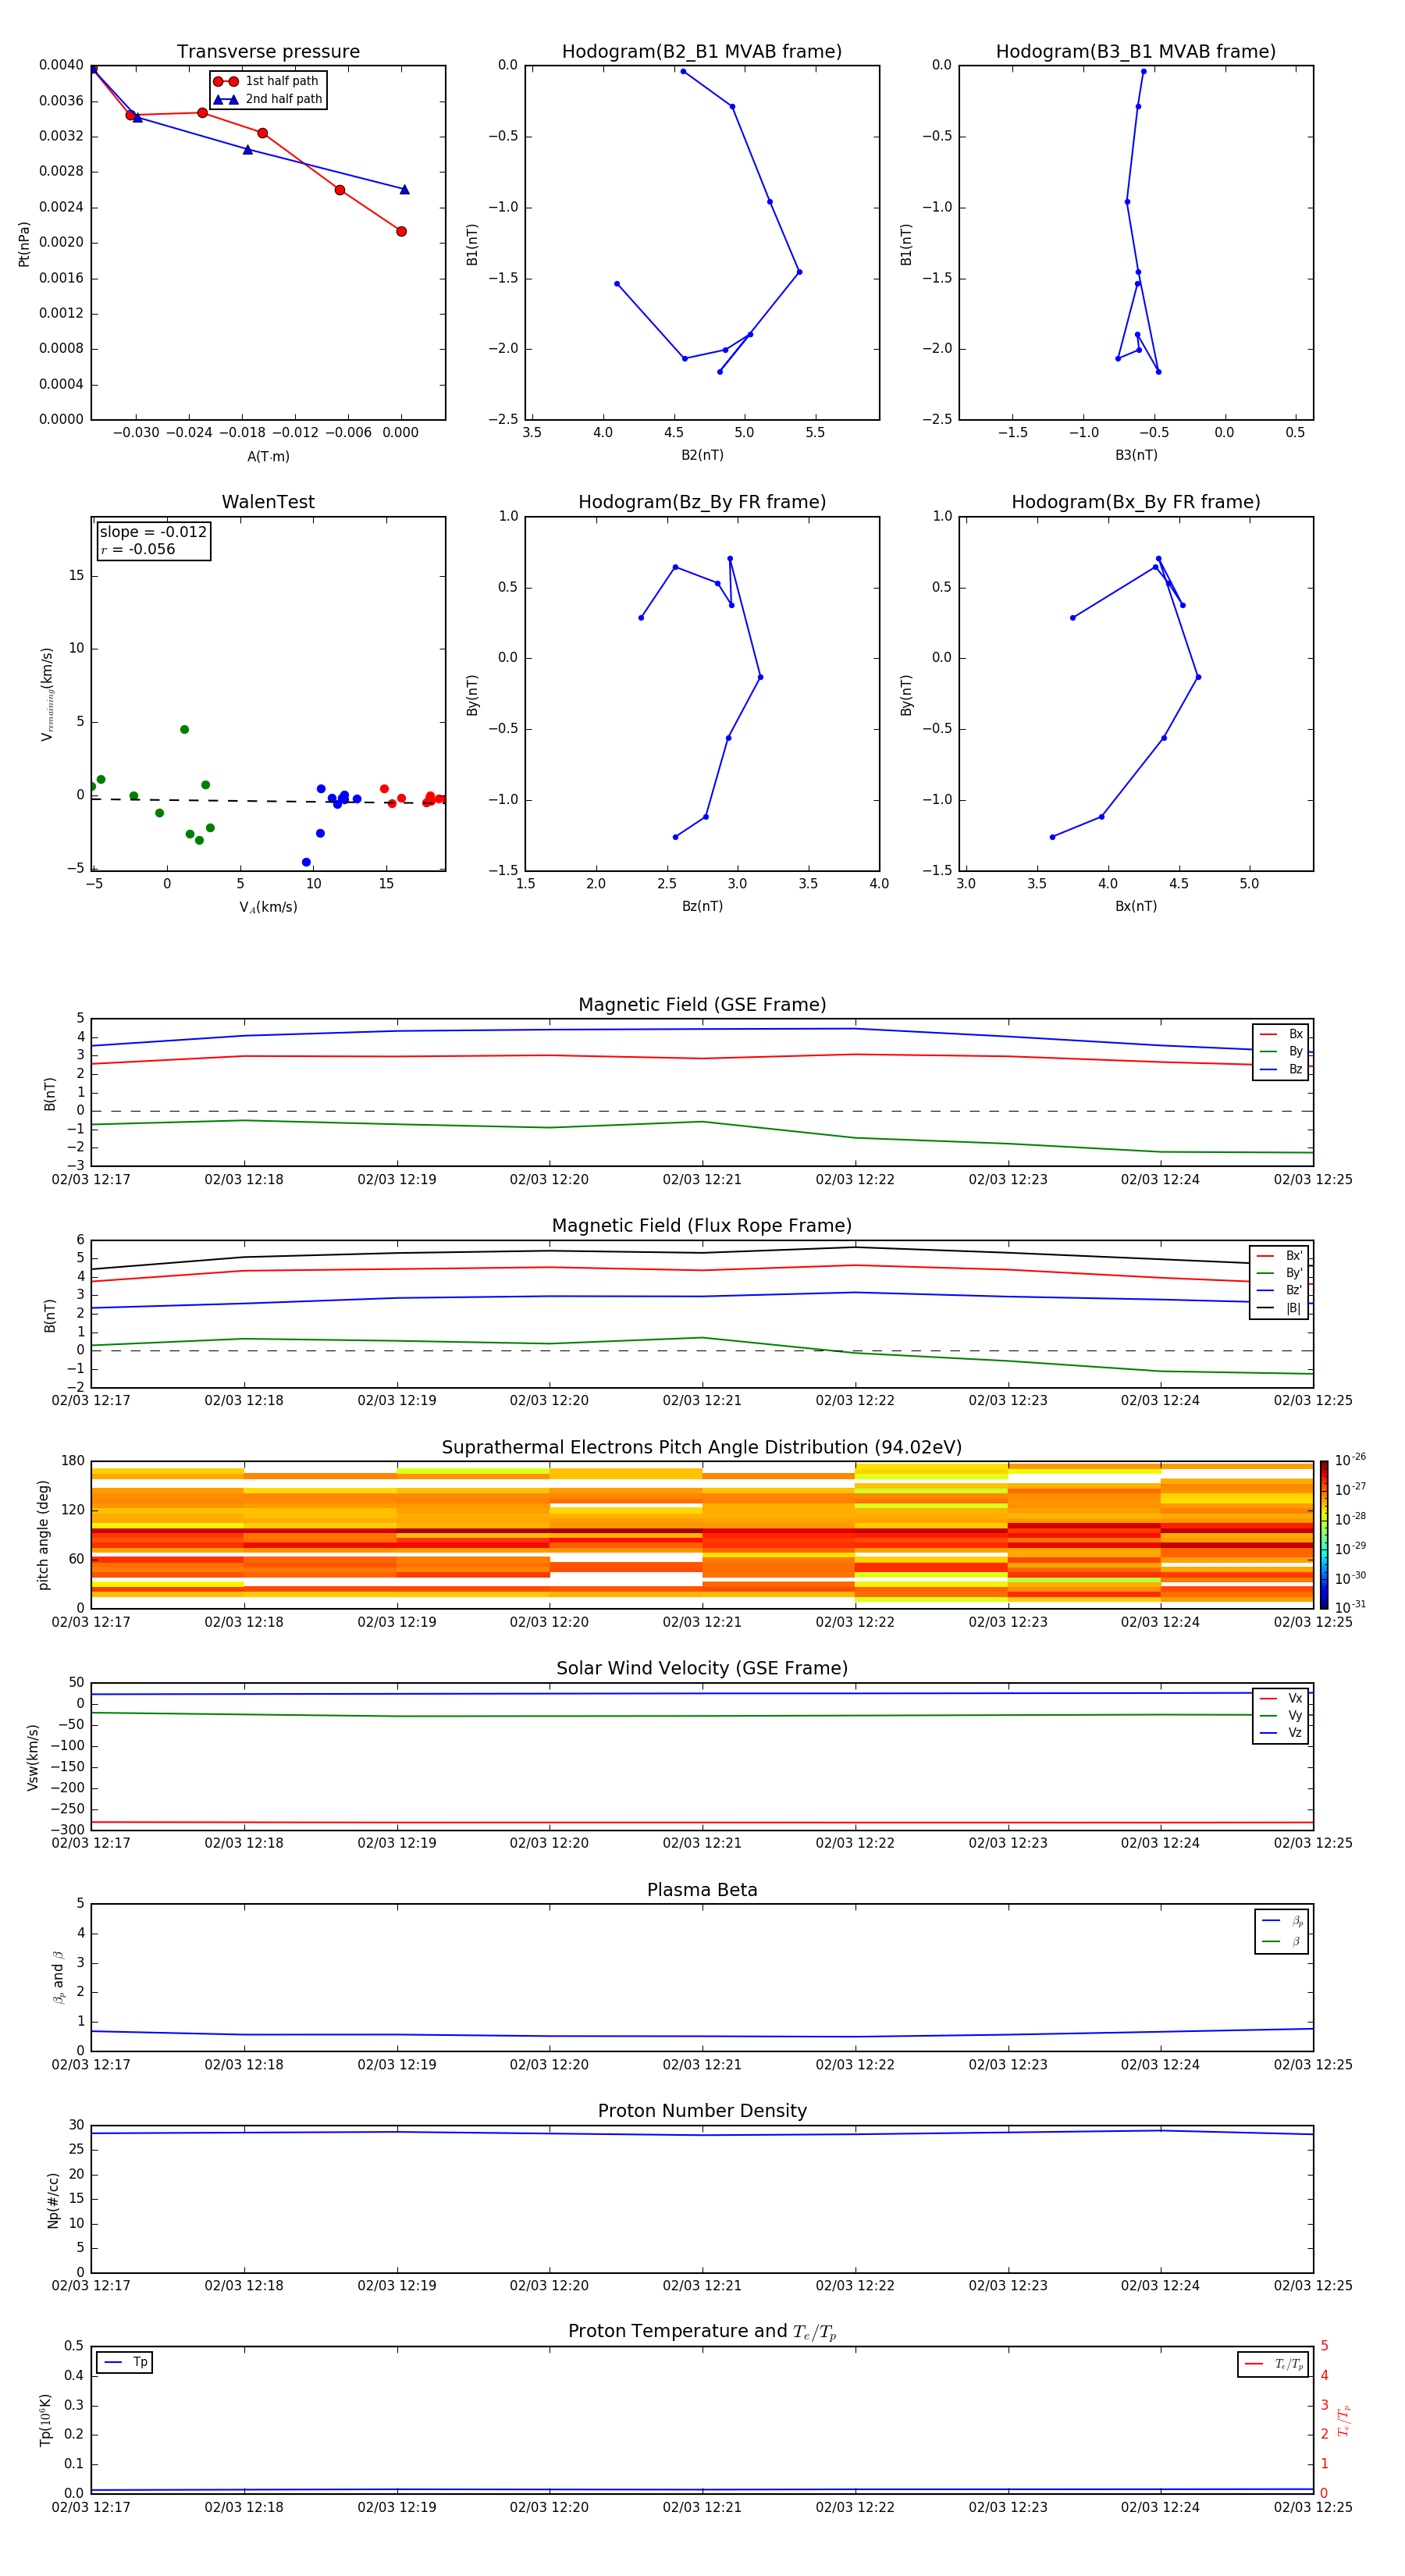Click the Bx entry in GSE legend

click(1281, 1034)
